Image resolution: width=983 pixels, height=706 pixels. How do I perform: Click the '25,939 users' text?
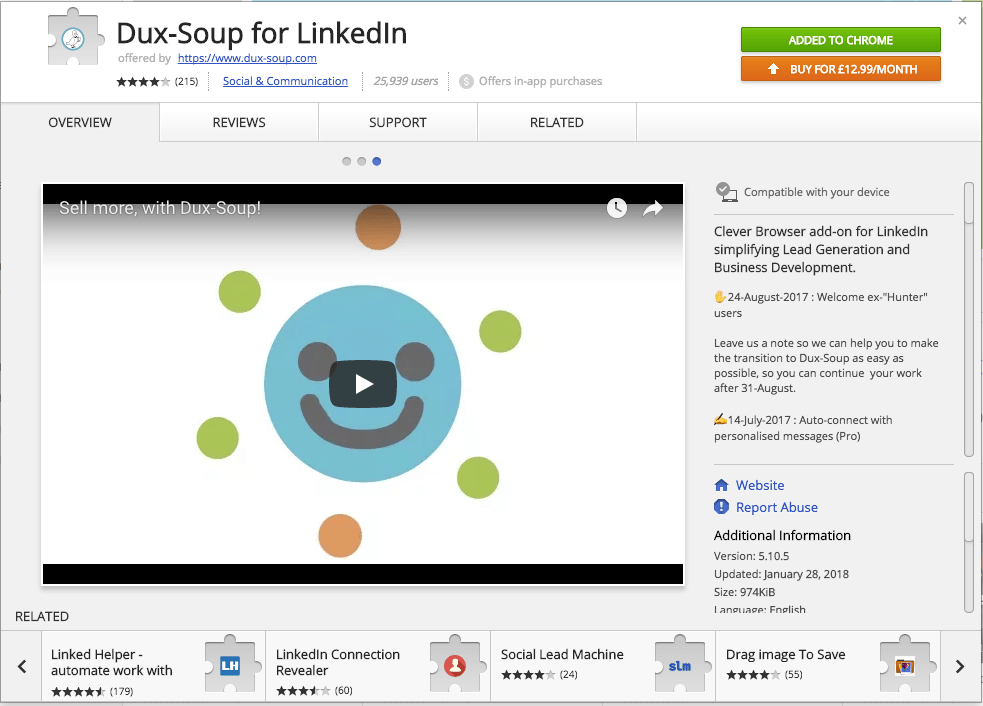[406, 81]
